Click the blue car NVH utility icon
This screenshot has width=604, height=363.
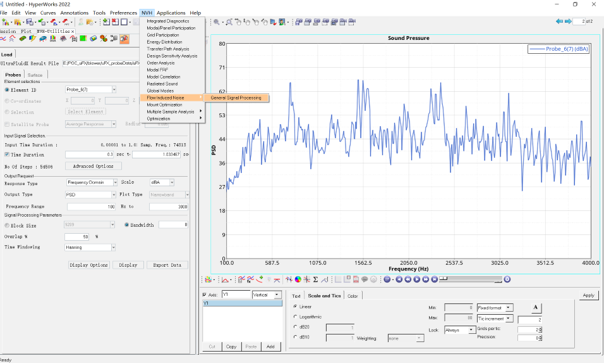(x=43, y=39)
